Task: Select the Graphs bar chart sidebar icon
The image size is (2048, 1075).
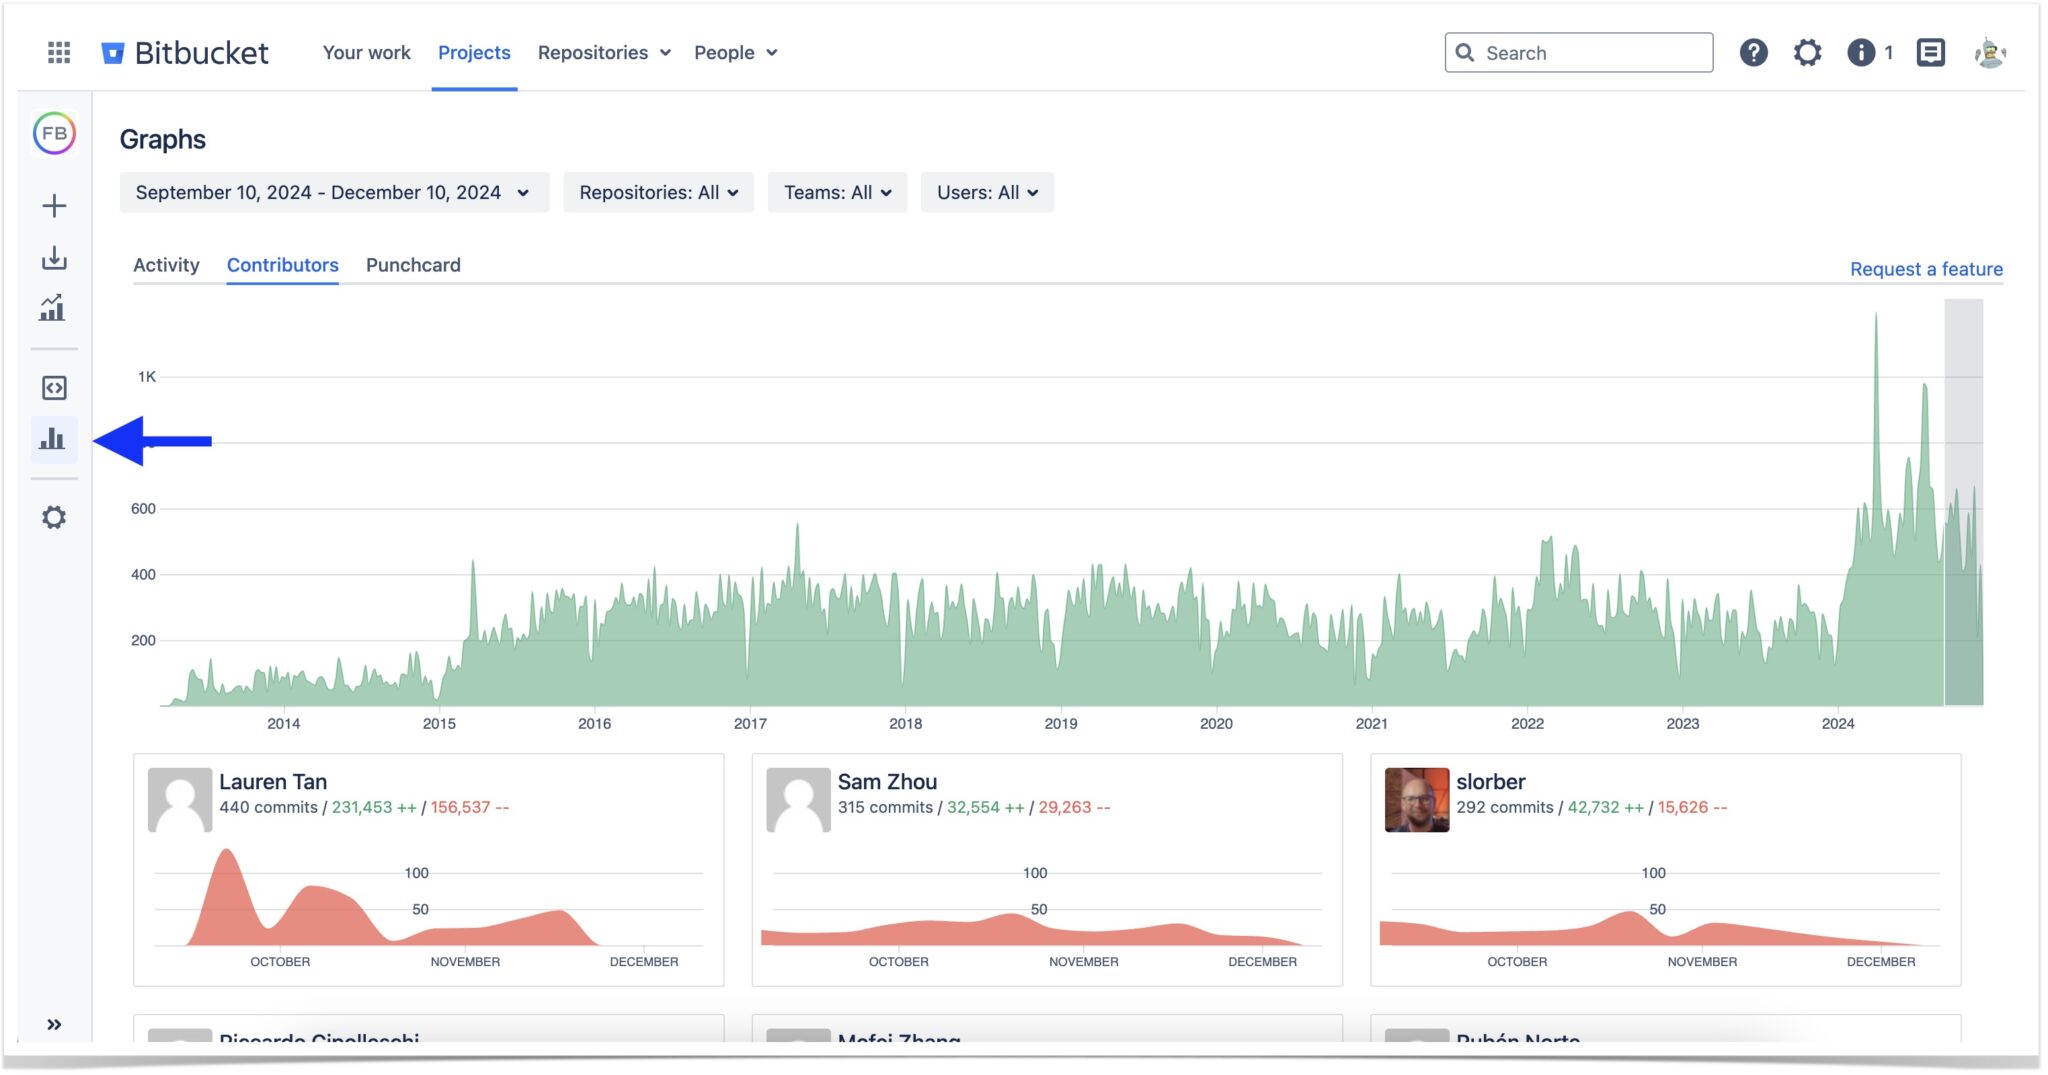Action: (53, 439)
